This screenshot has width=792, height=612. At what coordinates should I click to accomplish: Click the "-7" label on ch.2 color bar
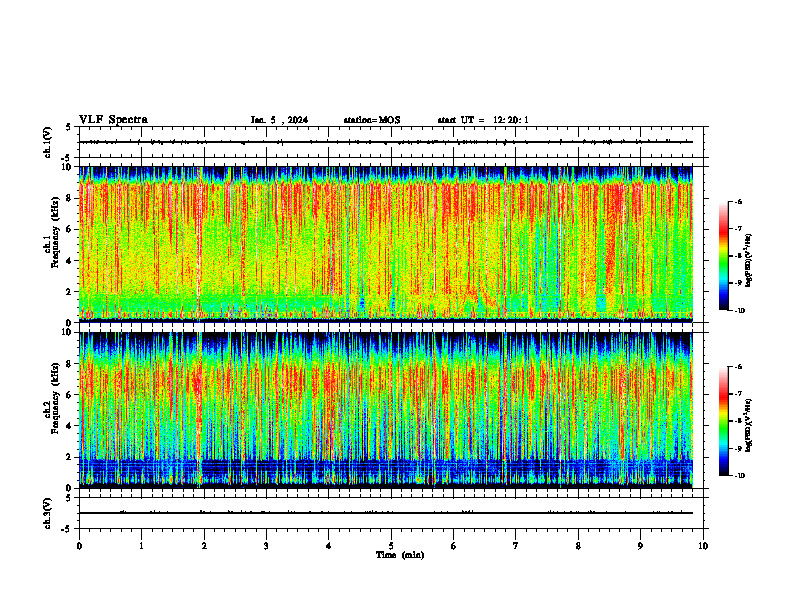[x=739, y=394]
